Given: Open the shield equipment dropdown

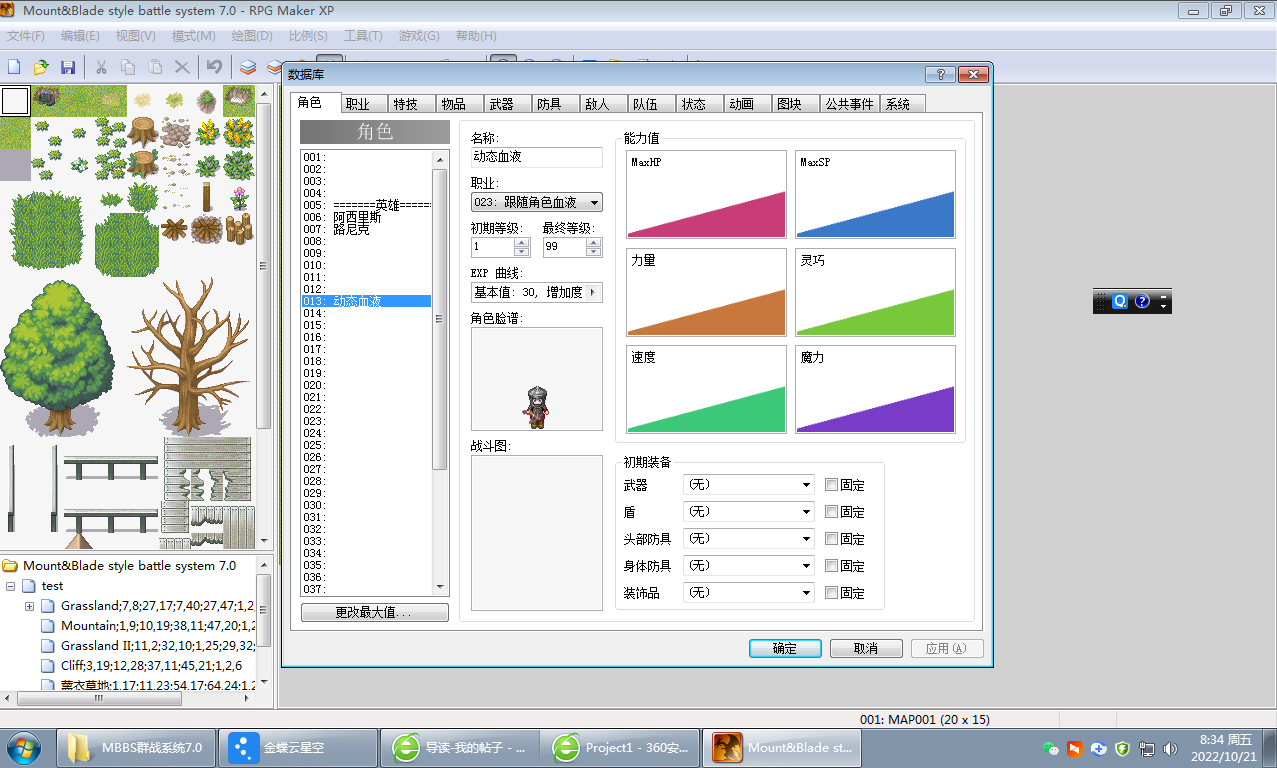Looking at the screenshot, I should 749,512.
